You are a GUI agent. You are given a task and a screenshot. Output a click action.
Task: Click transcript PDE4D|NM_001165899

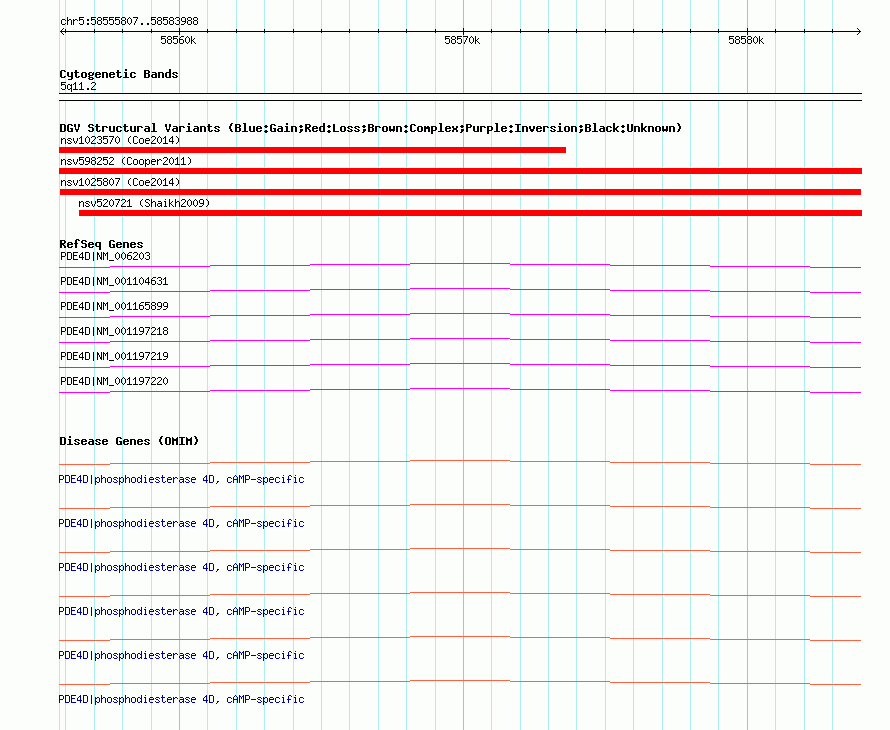tap(114, 307)
